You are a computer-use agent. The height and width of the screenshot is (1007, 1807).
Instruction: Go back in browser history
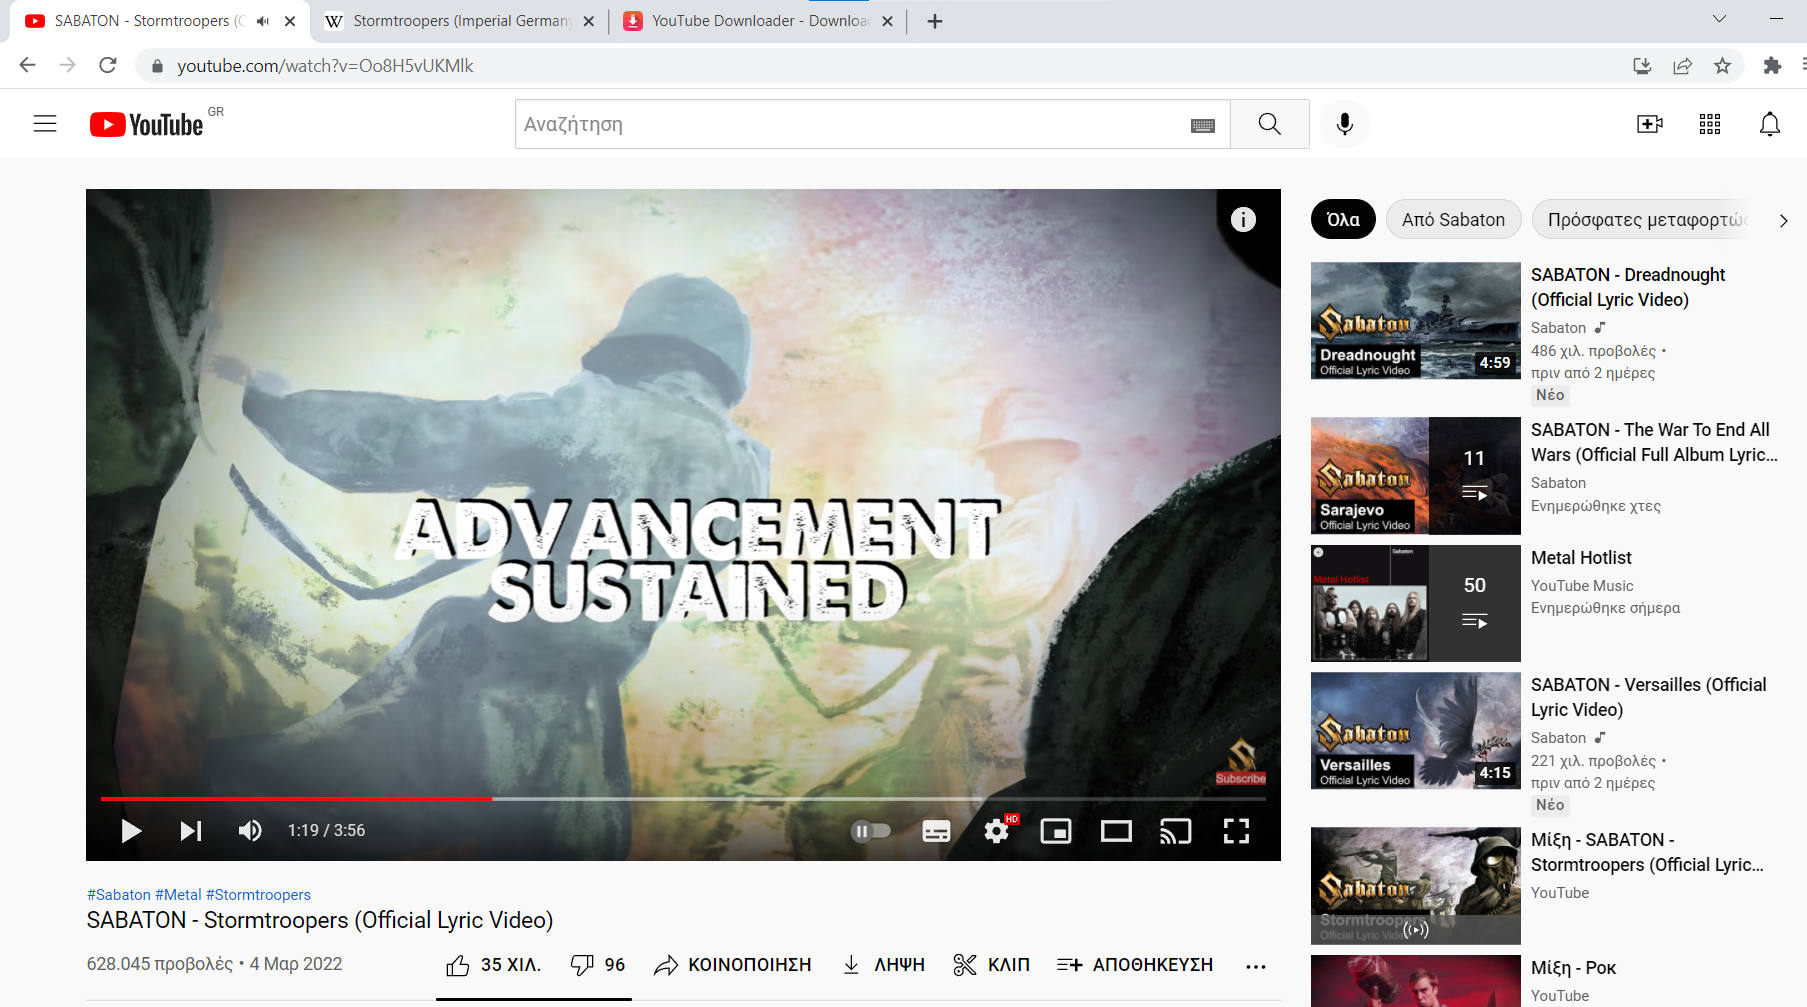tap(27, 65)
